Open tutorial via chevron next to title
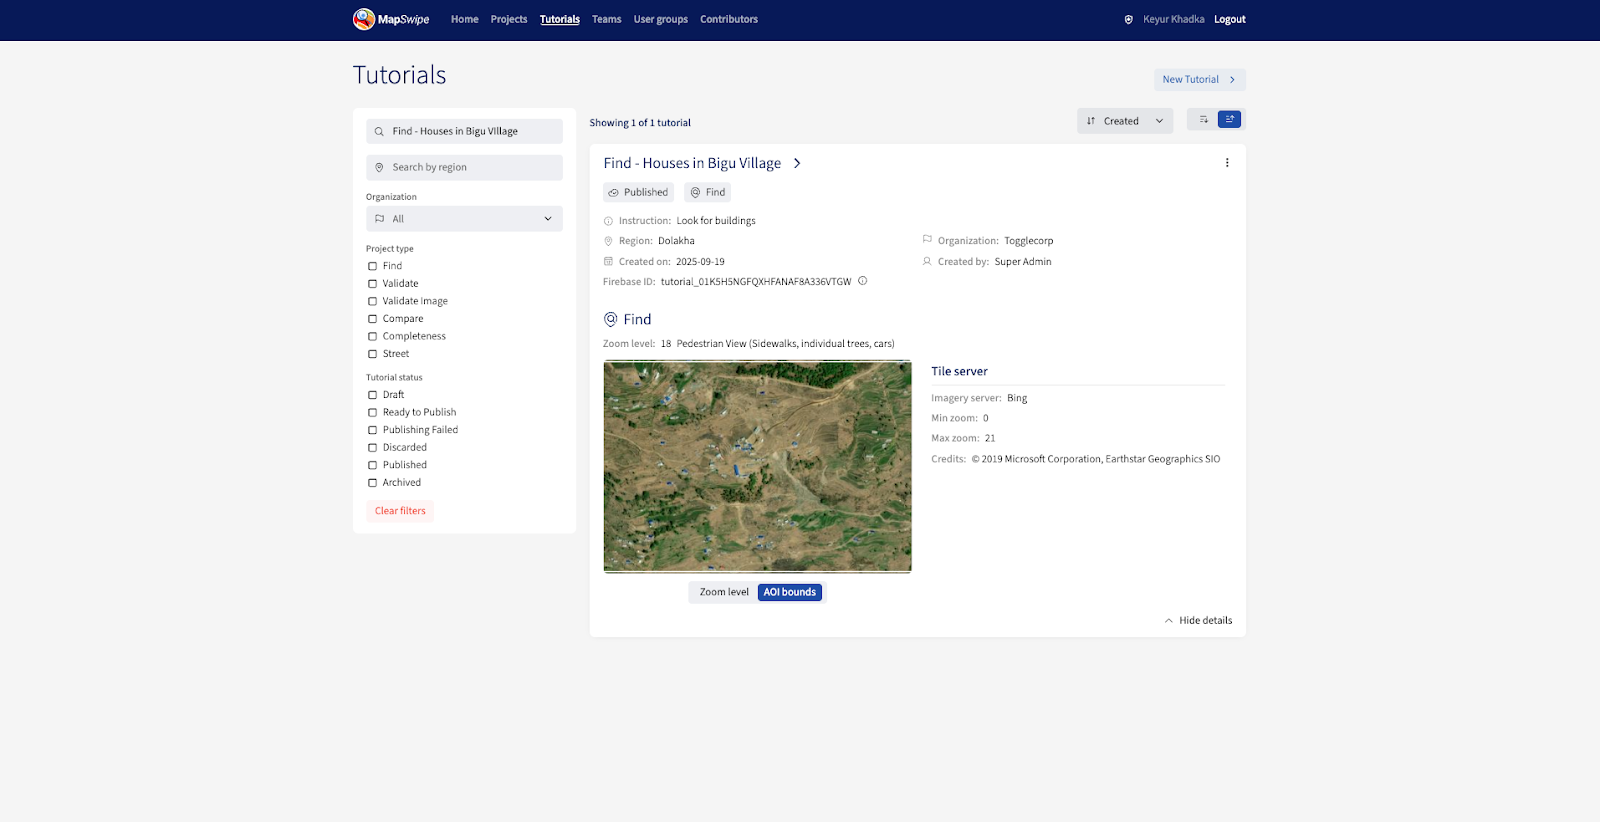Viewport: 1600px width, 822px height. 797,163
